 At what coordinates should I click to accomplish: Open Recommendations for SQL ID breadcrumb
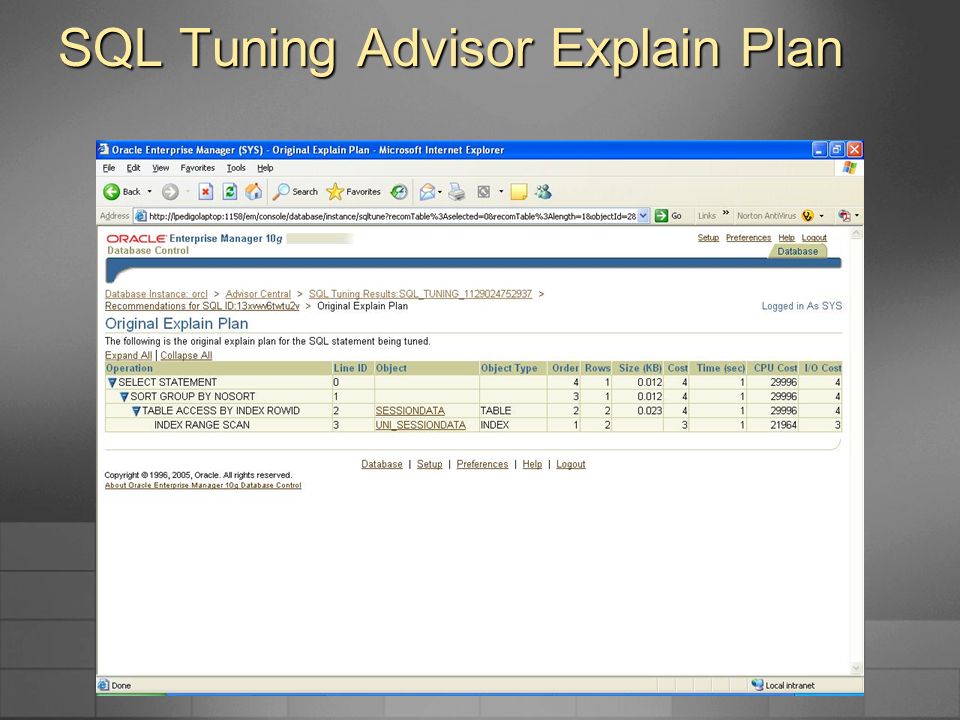tap(202, 306)
